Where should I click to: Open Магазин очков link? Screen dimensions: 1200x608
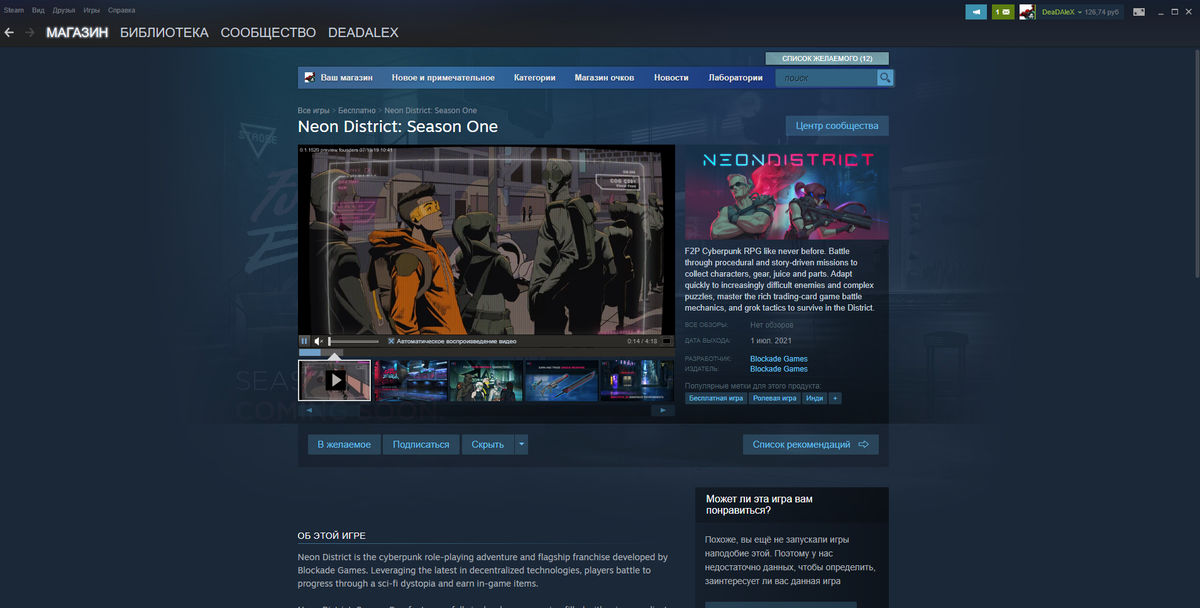pos(604,77)
